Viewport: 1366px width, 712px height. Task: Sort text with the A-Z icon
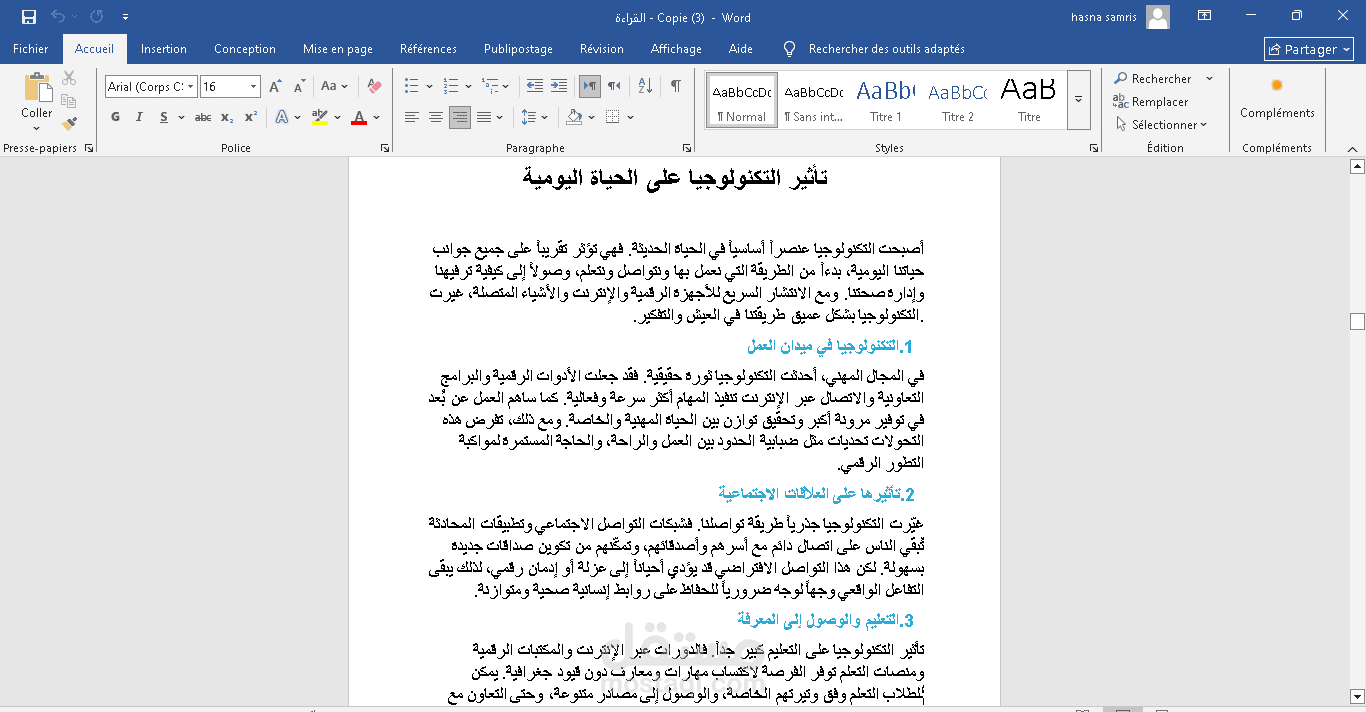pos(645,86)
